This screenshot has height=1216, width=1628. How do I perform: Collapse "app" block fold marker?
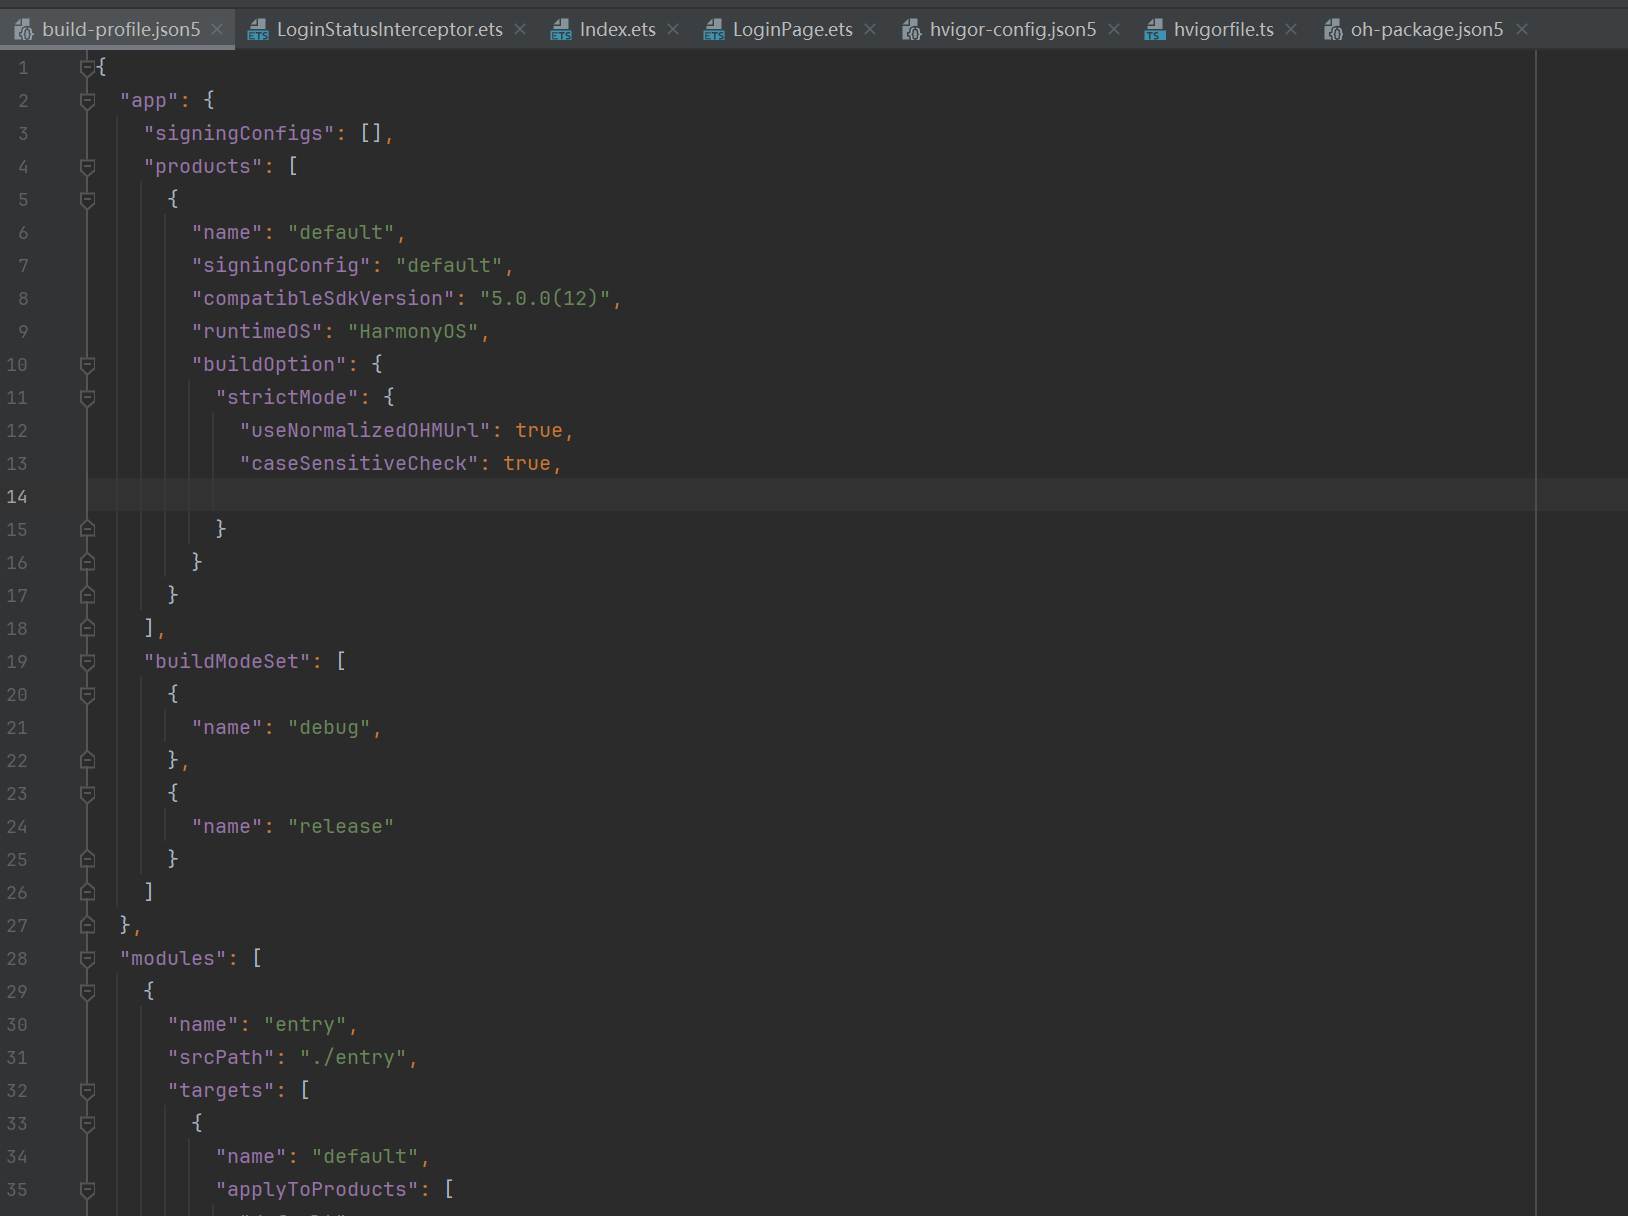87,101
